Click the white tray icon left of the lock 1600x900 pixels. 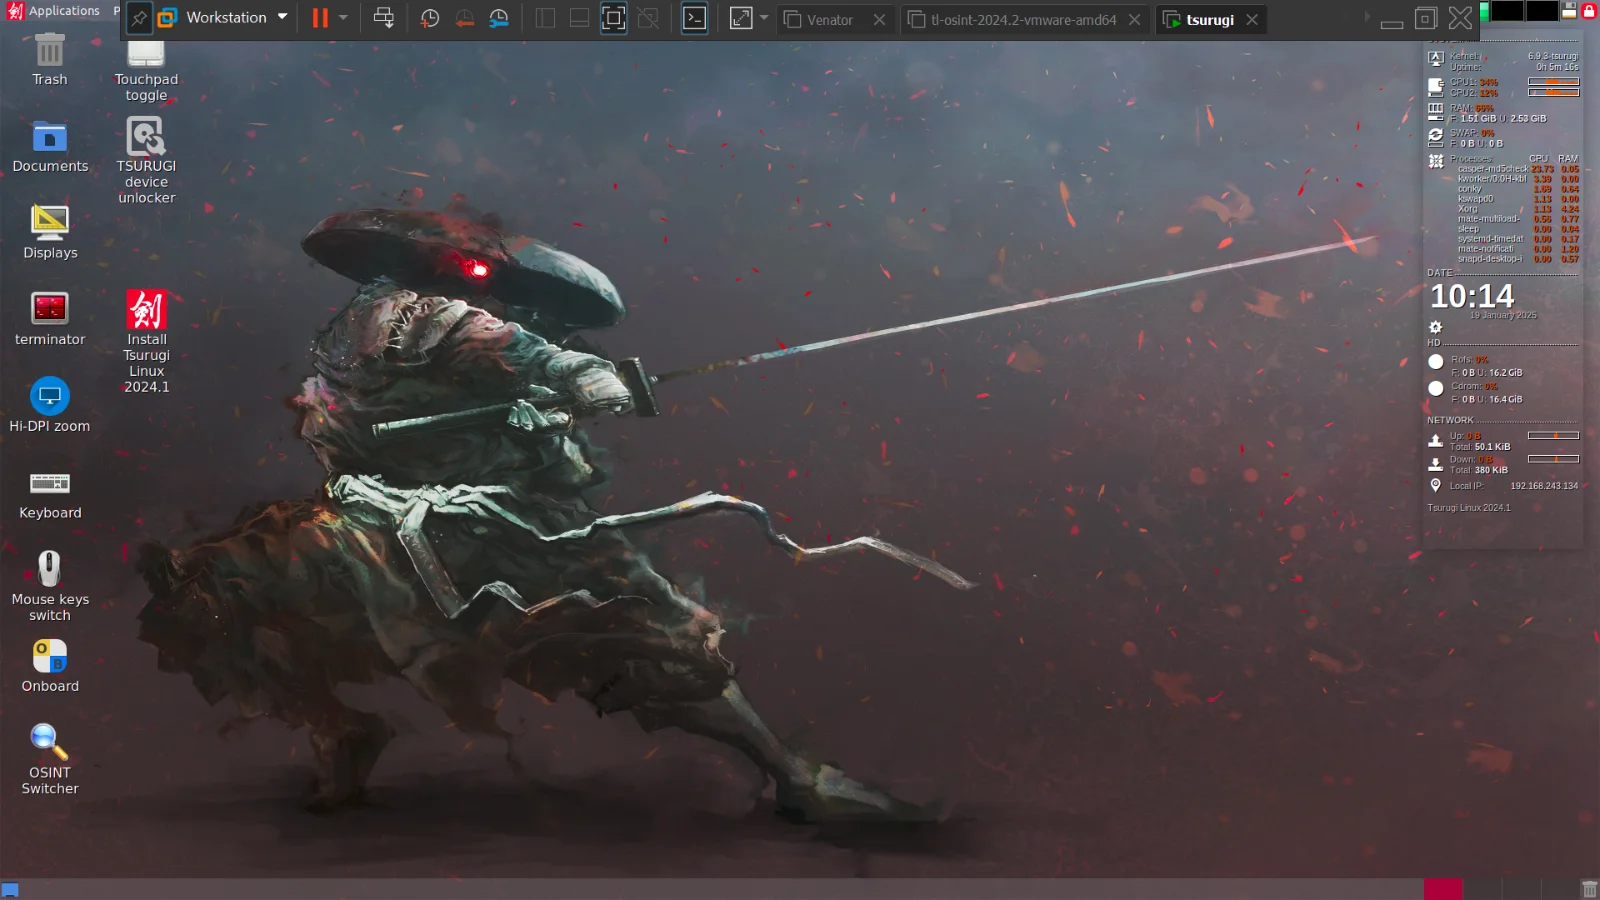click(x=1569, y=10)
